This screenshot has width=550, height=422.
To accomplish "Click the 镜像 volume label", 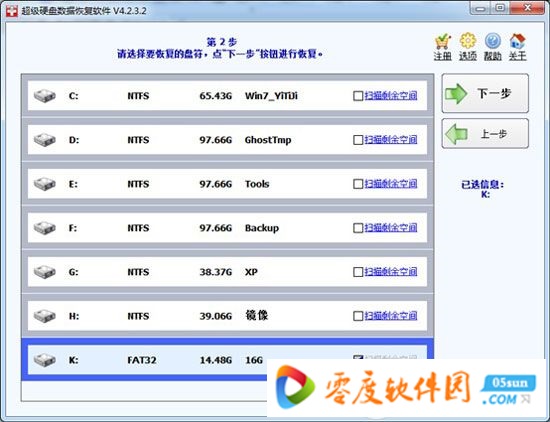I will (x=256, y=315).
